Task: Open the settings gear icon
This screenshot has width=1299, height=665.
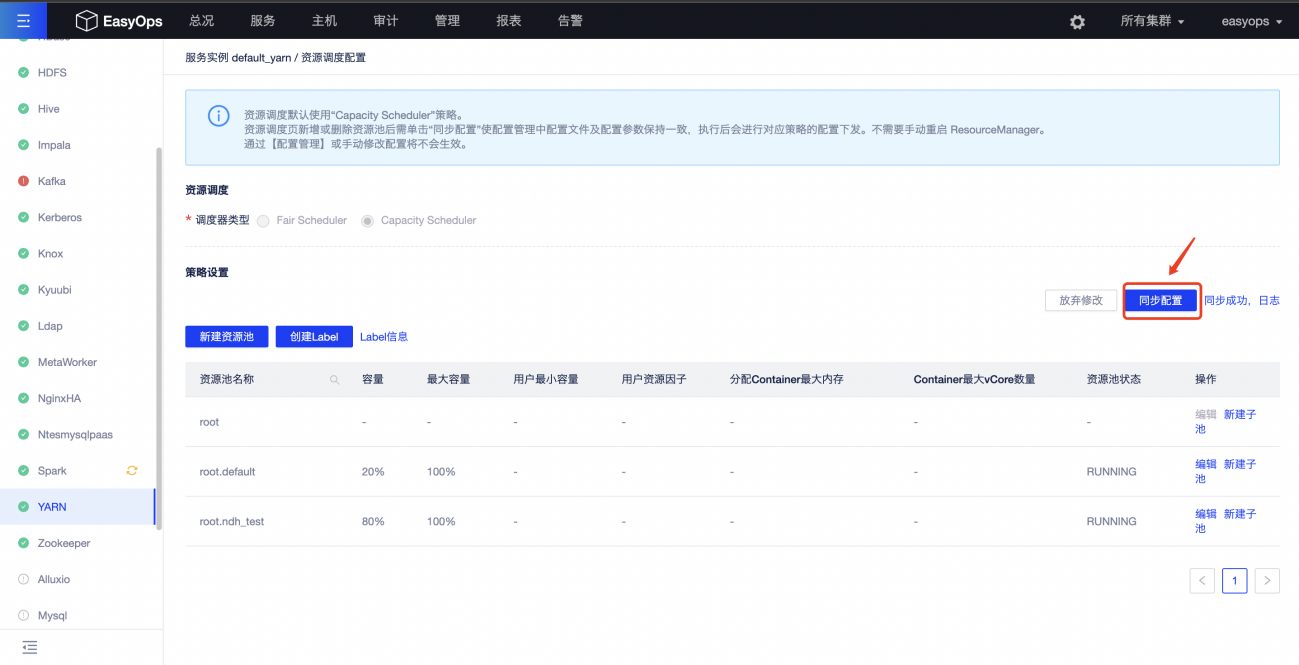Action: pyautogui.click(x=1077, y=22)
